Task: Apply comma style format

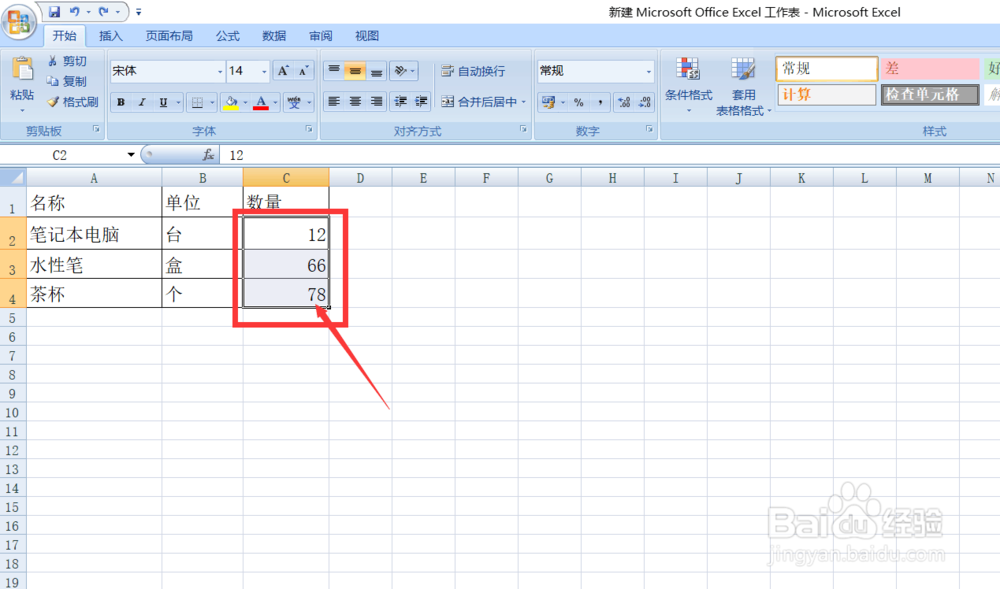Action: [x=599, y=102]
